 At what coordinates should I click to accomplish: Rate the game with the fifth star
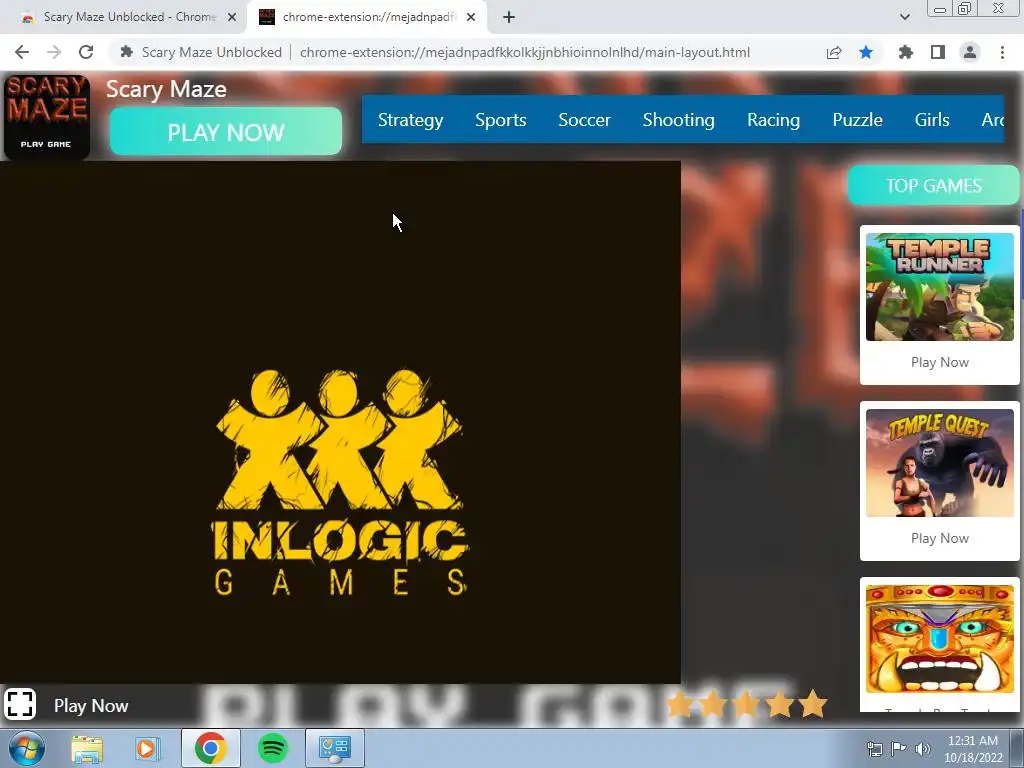pyautogui.click(x=813, y=705)
